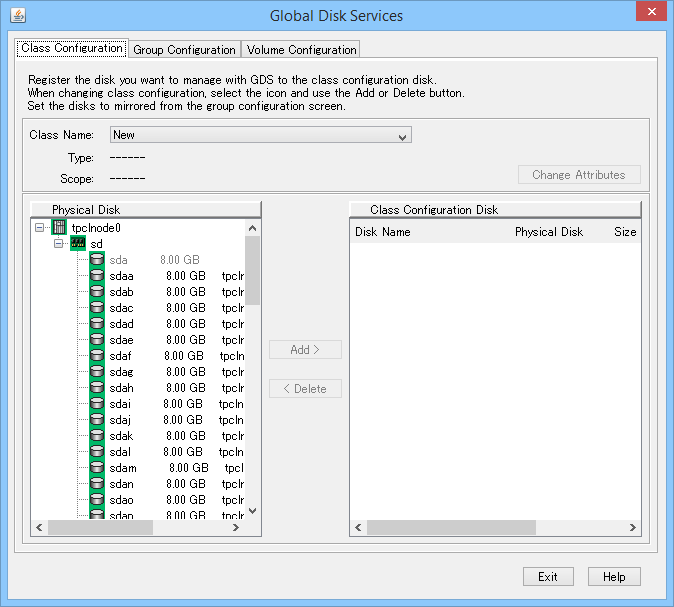
Task: Click Class Configuration Disk horizontal scrollbar thumb
Action: [x=451, y=527]
